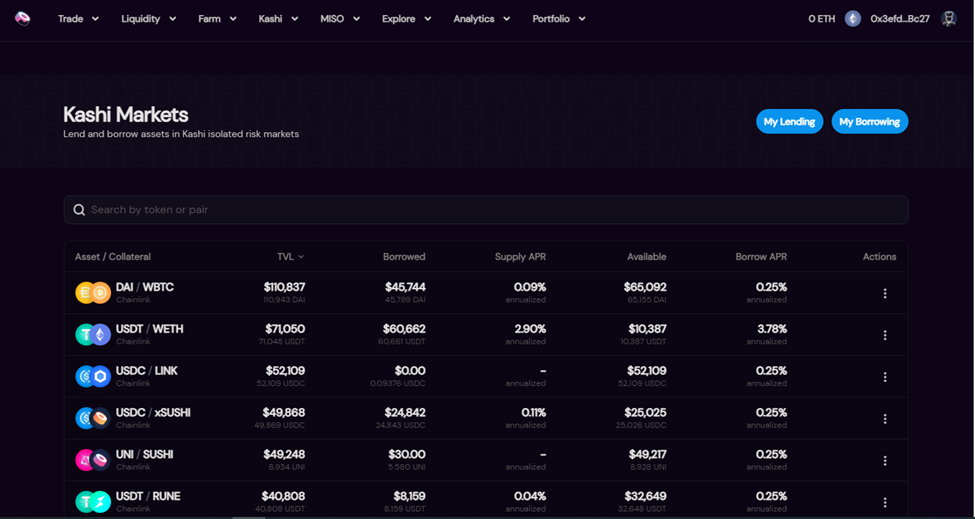Viewport: 975px width, 519px height.
Task: Click the wallet address 0x3efd...Bc27
Action: click(x=900, y=19)
